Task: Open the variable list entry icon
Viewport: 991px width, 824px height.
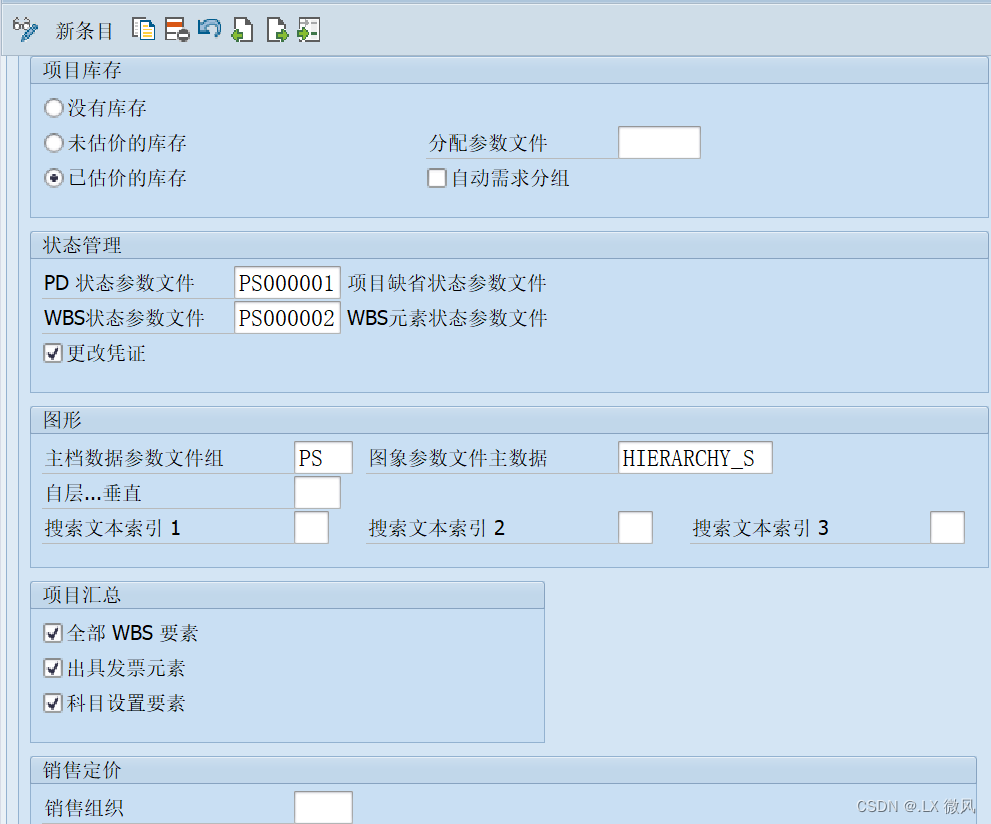Action: [x=308, y=29]
